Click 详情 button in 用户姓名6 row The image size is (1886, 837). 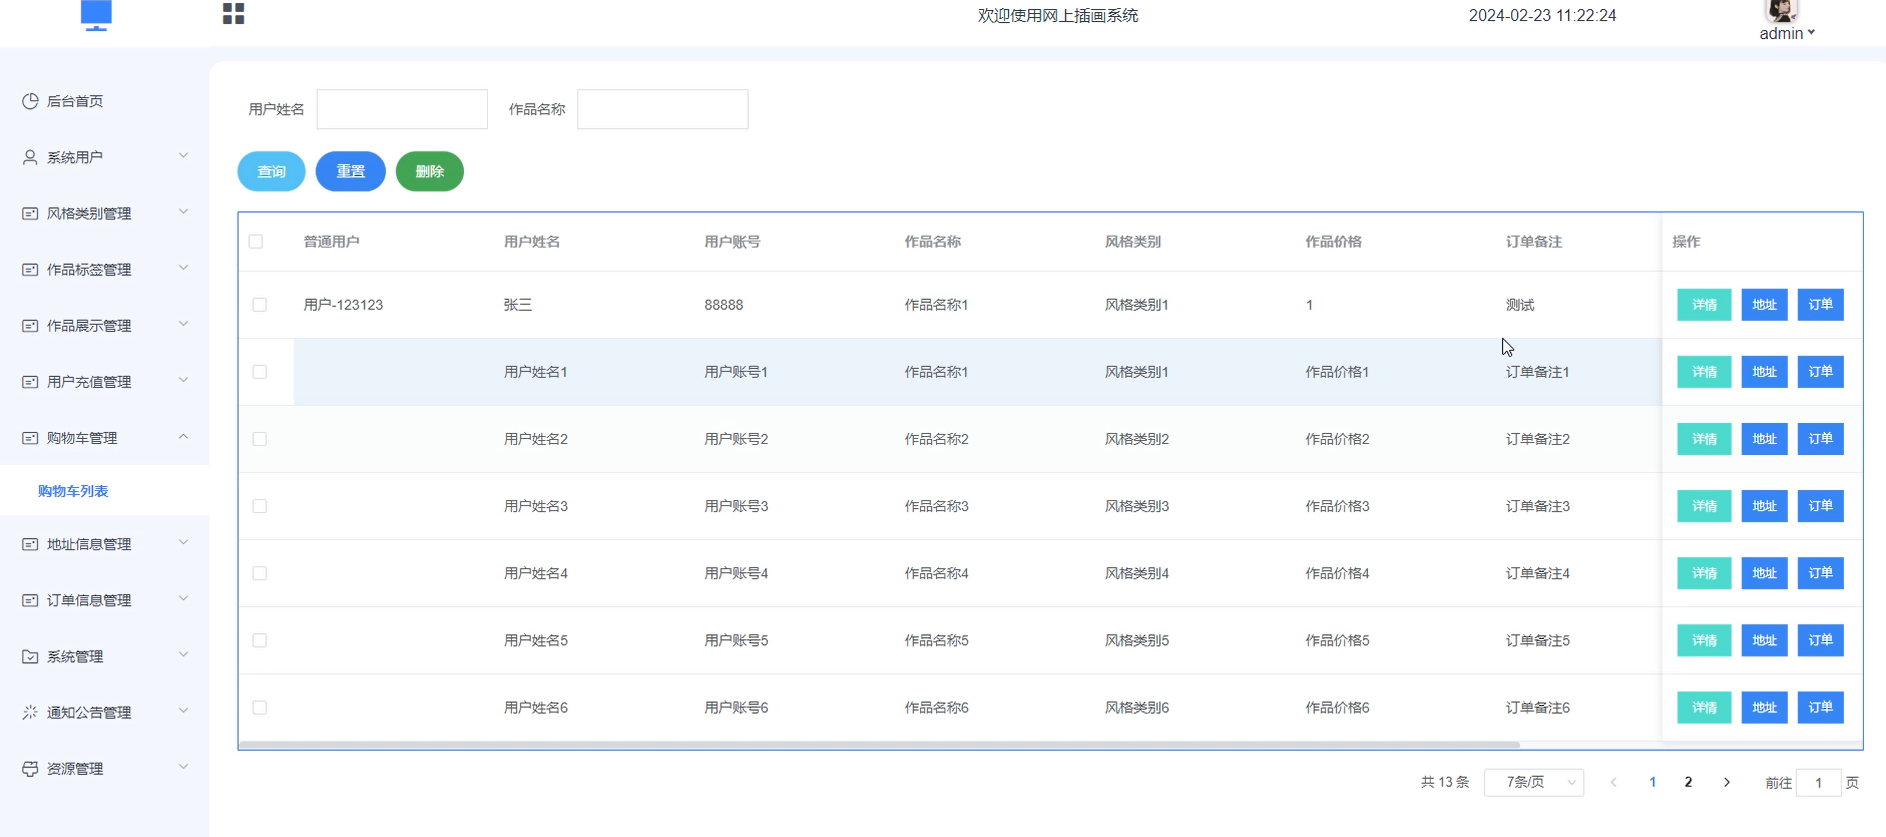[1704, 707]
